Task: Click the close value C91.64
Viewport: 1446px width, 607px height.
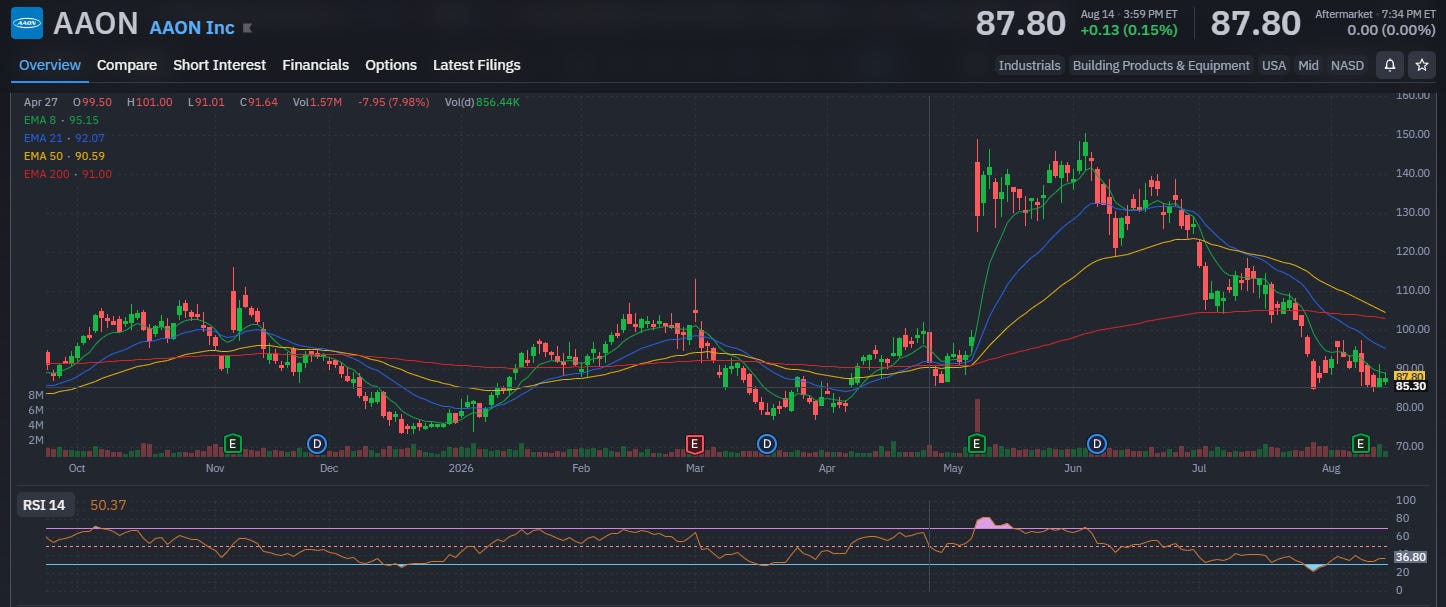Action: tap(258, 102)
